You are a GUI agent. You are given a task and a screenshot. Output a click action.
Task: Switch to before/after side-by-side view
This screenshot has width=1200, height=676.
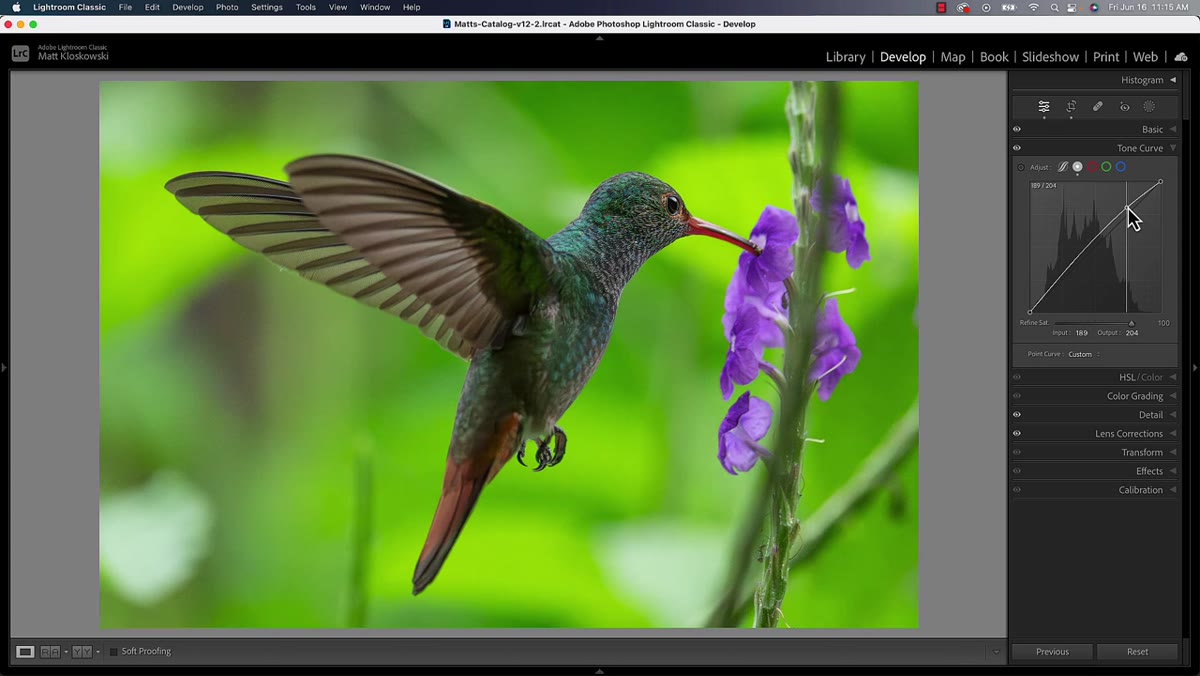tap(50, 651)
